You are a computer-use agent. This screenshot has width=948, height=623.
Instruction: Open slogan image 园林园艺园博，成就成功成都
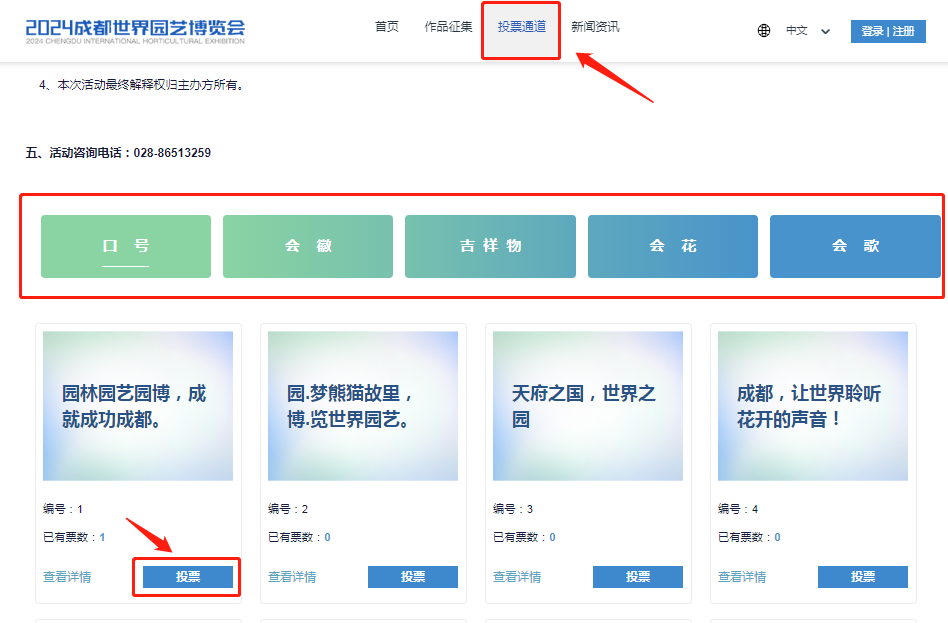(138, 406)
